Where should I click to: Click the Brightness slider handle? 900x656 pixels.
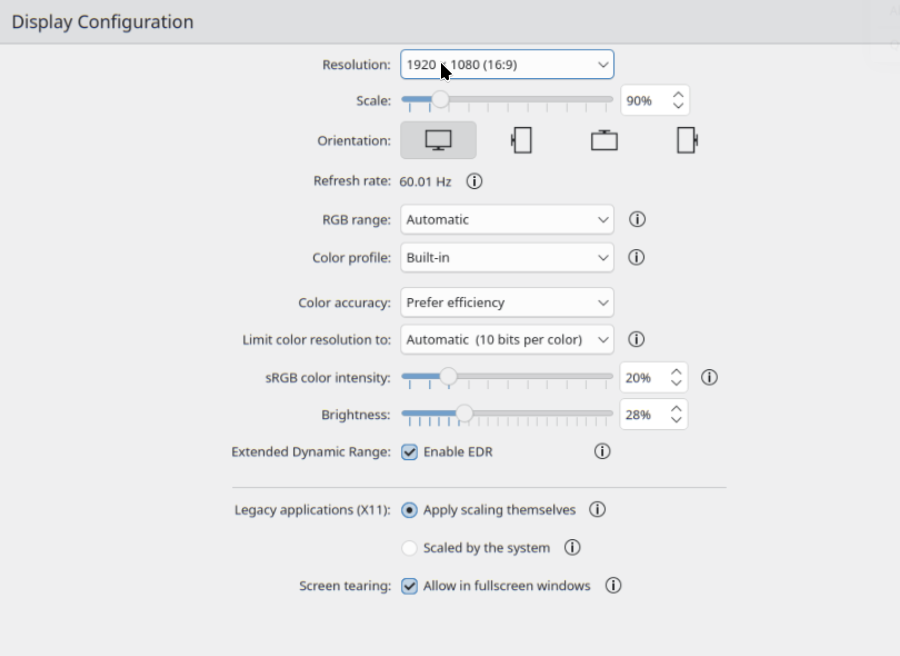point(464,413)
